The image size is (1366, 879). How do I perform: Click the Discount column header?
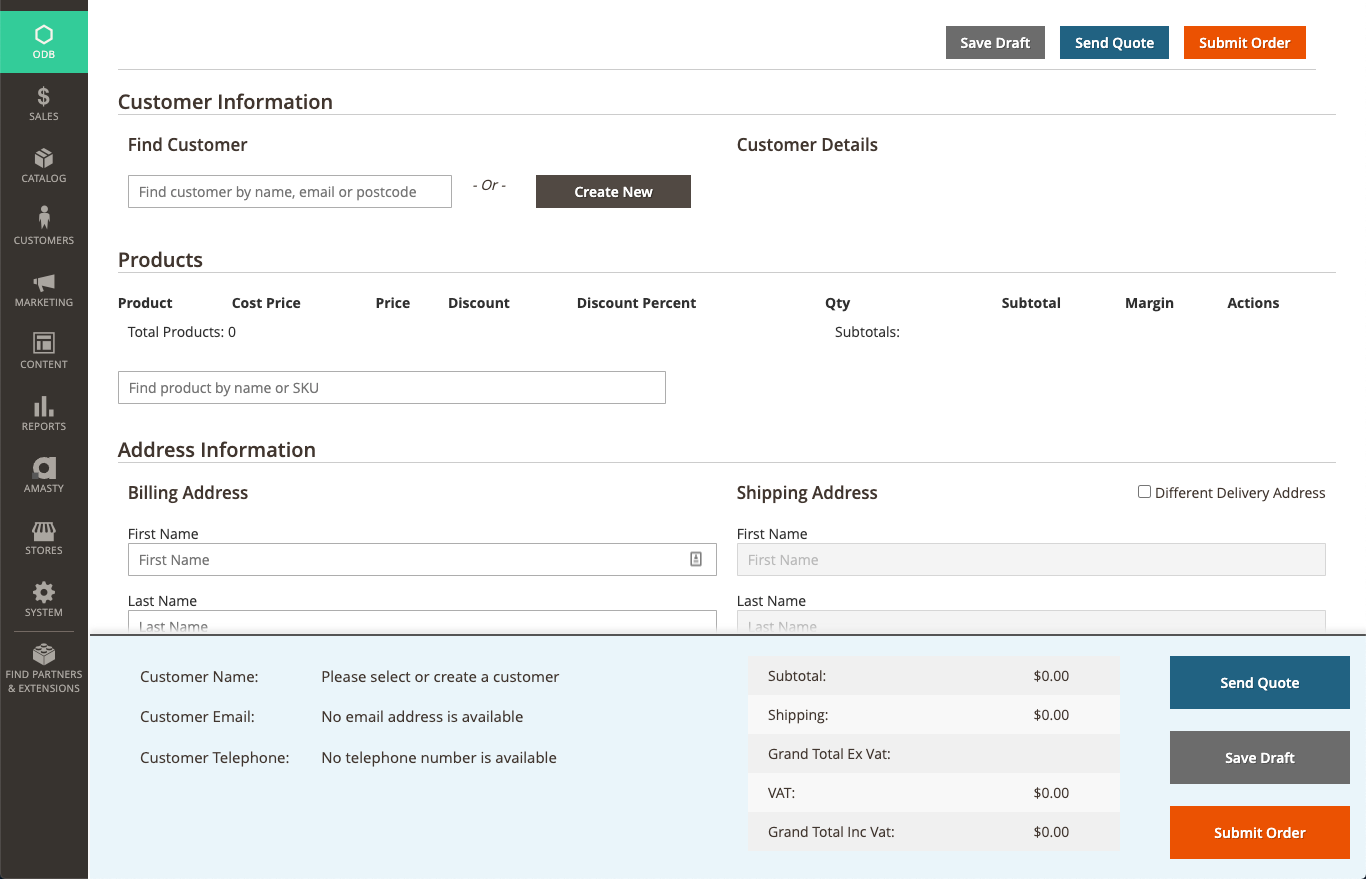(x=479, y=303)
